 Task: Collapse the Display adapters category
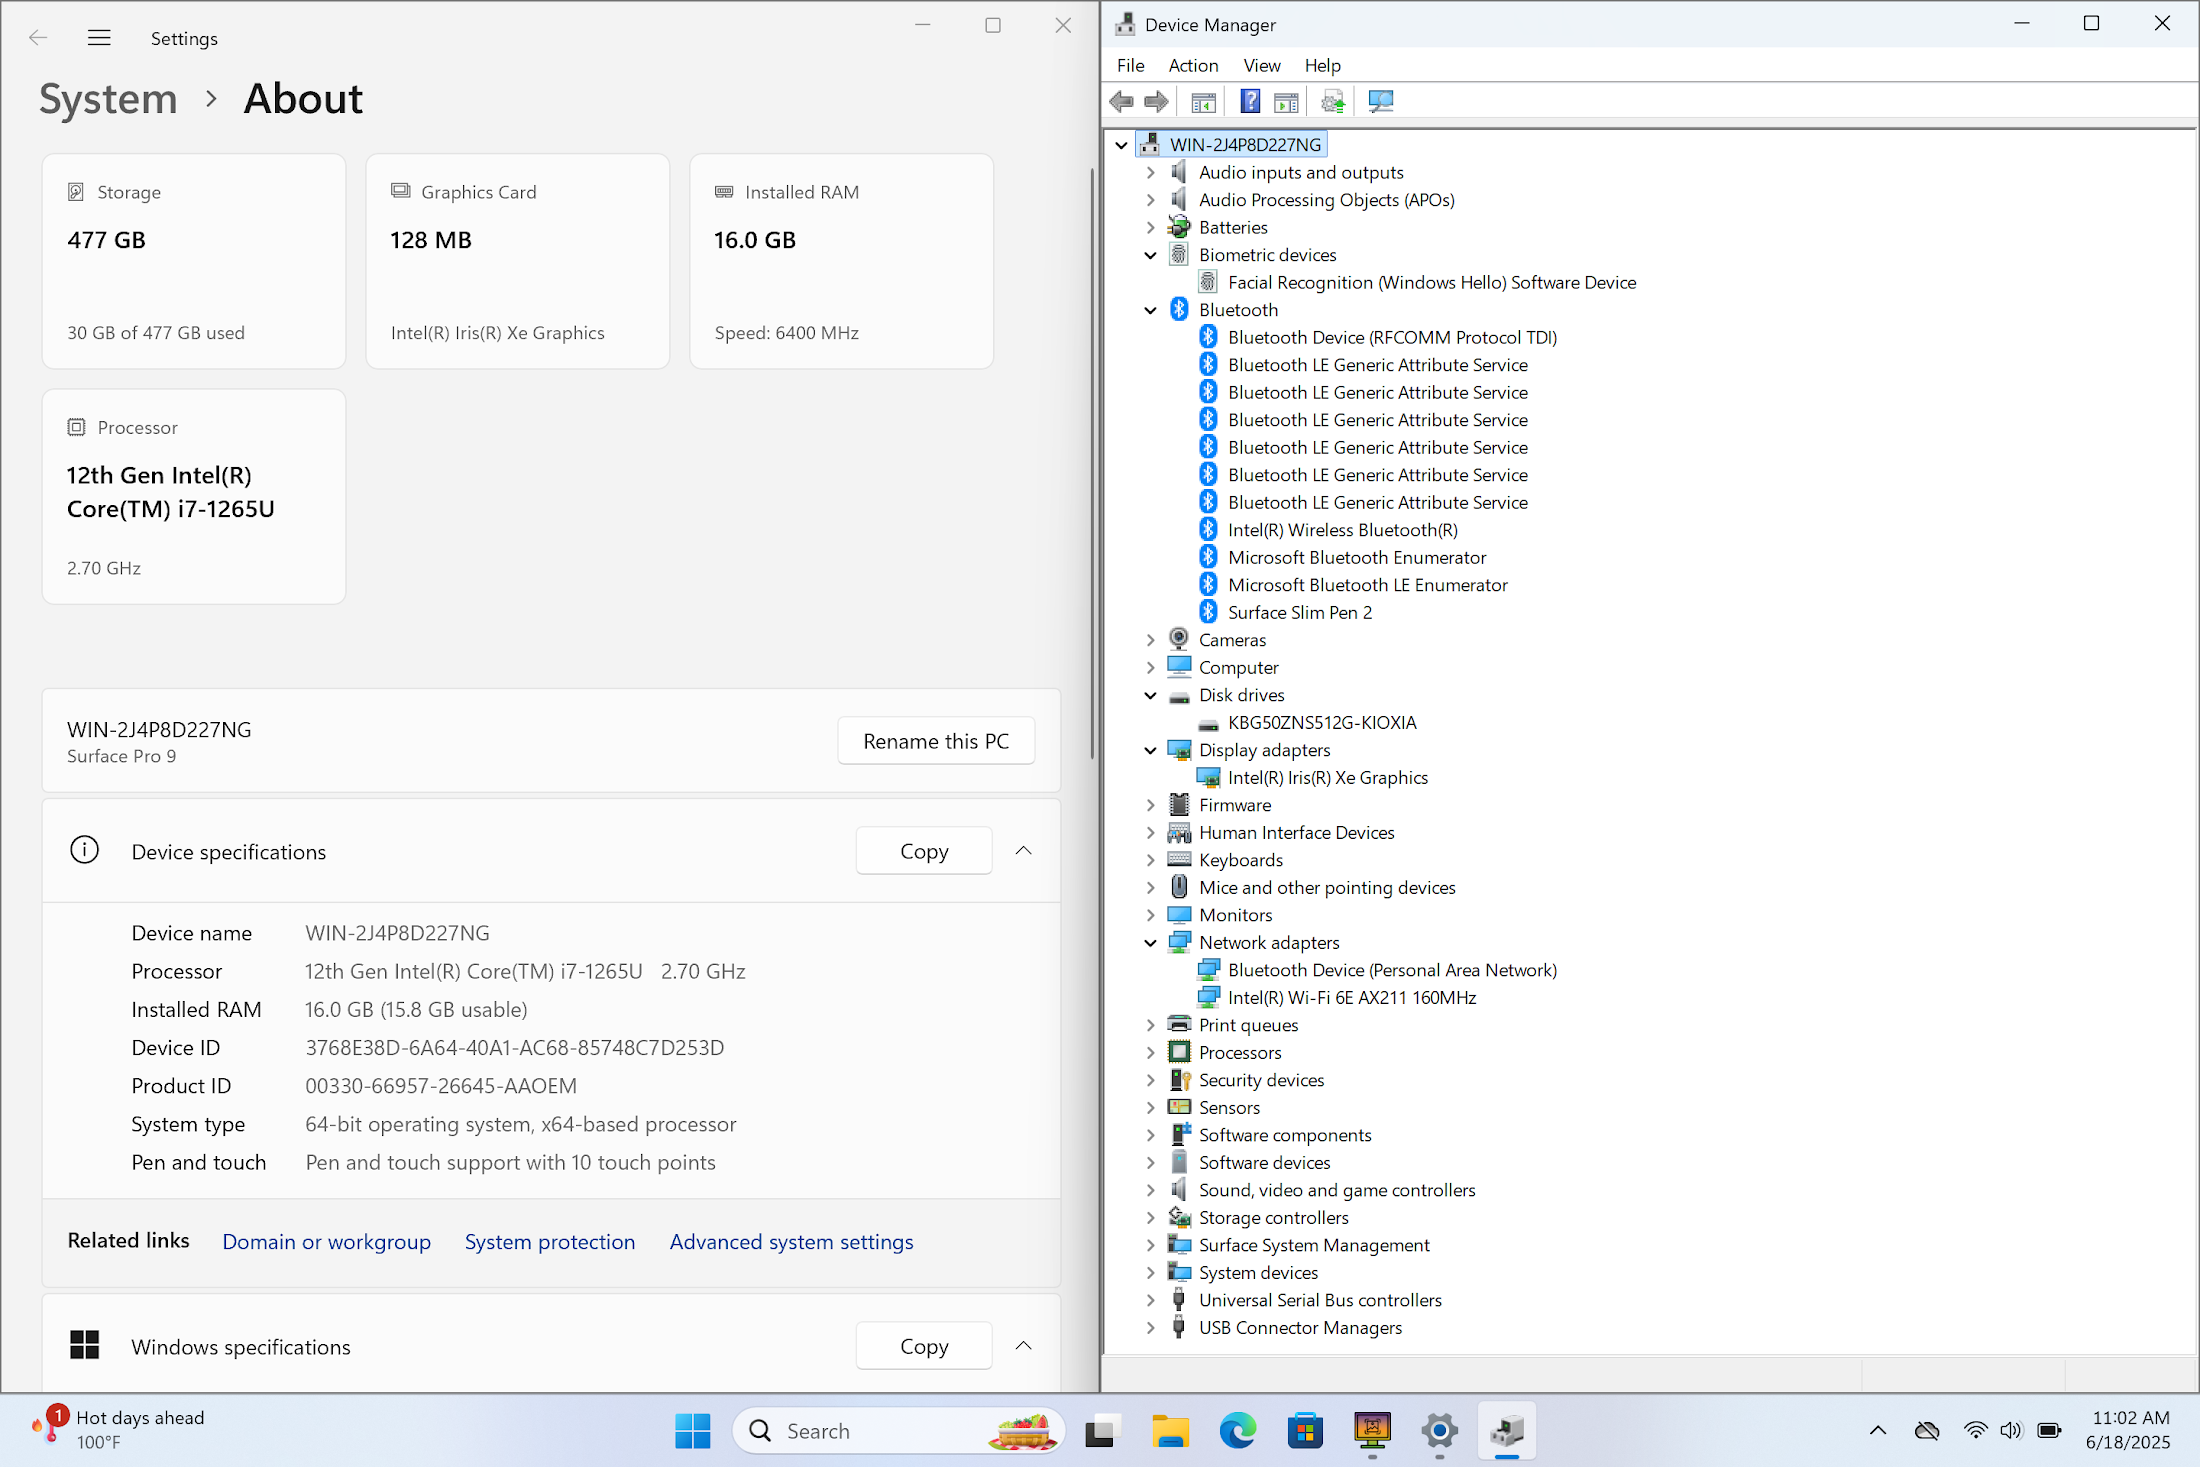coord(1150,750)
